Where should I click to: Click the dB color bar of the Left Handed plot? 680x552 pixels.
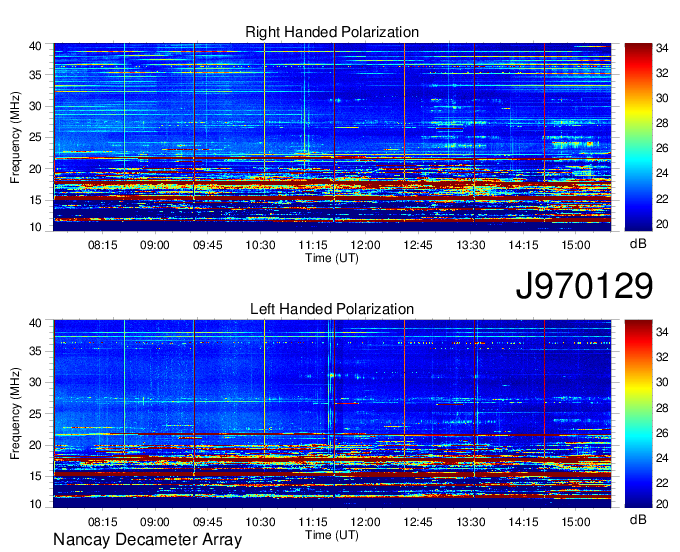(x=638, y=414)
